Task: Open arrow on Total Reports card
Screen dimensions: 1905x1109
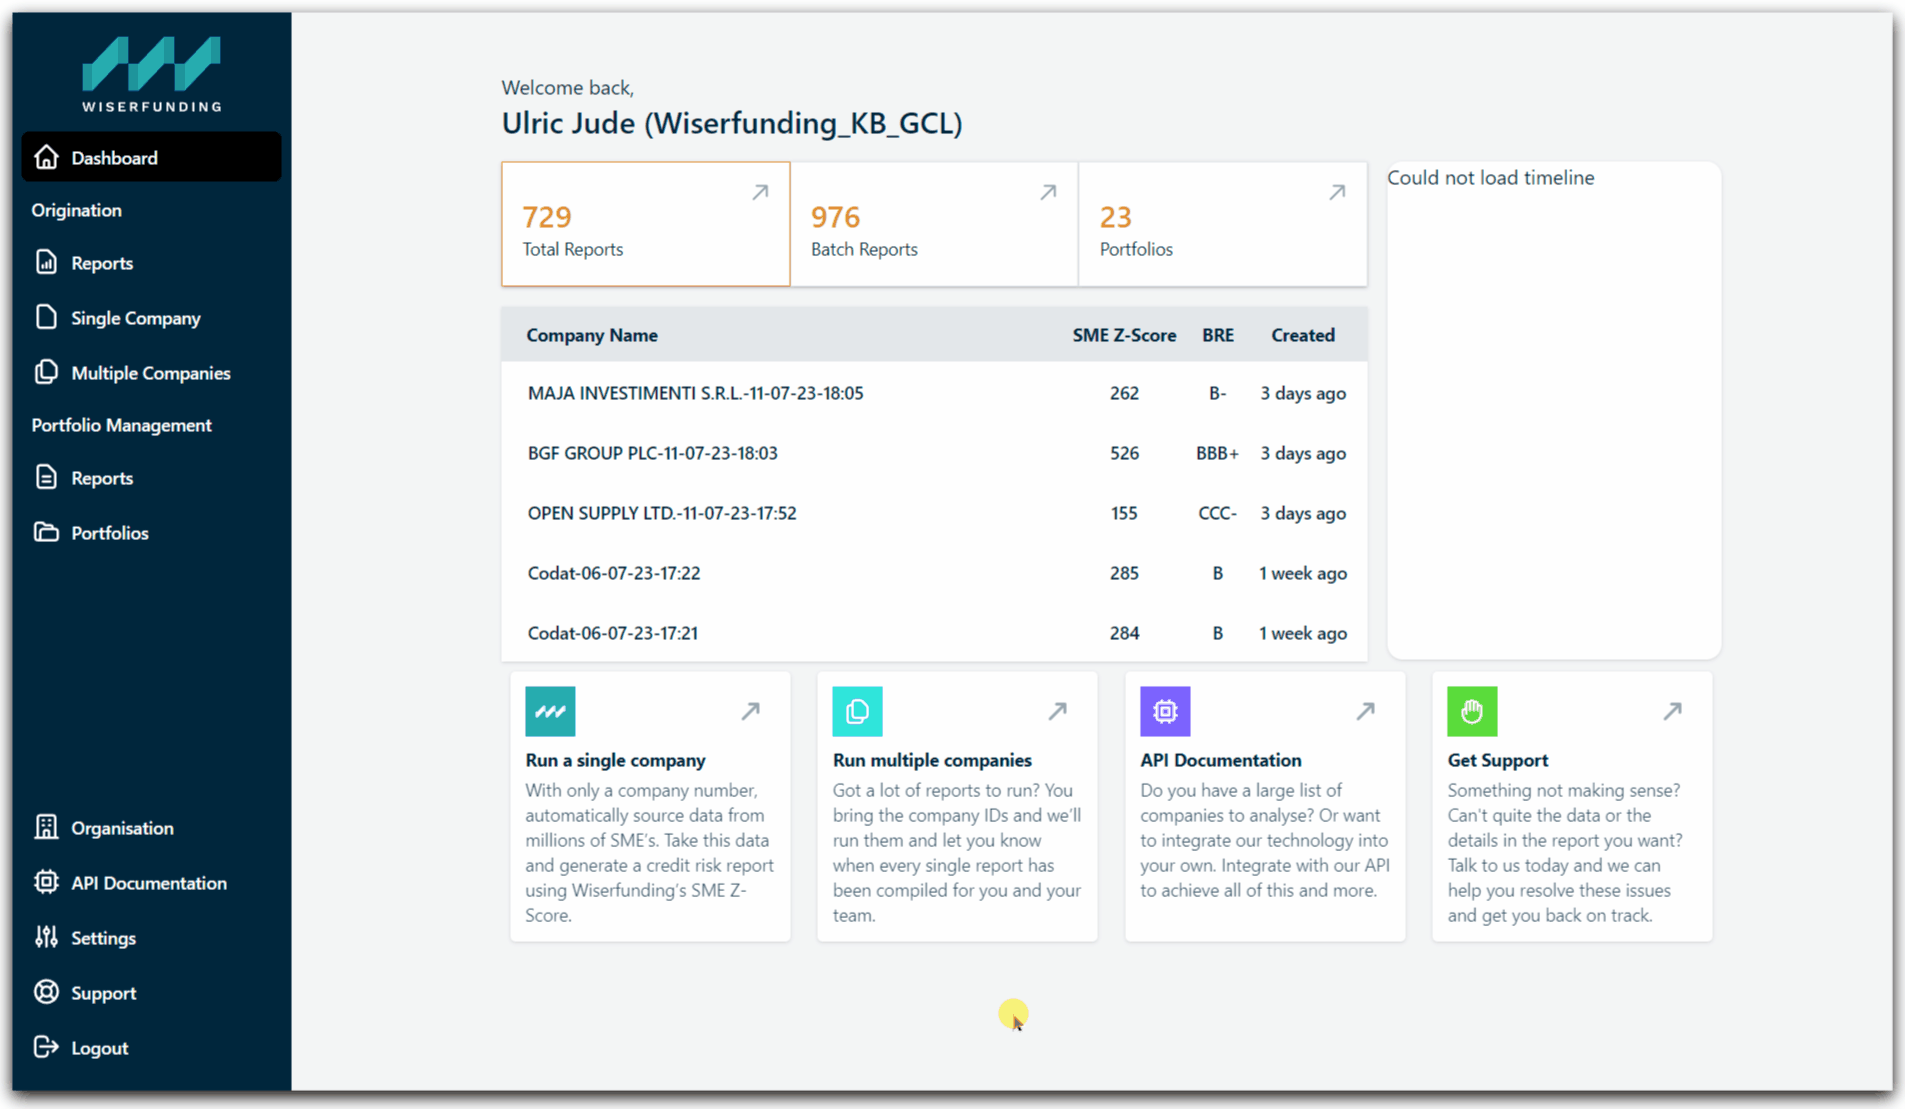Action: pyautogui.click(x=760, y=192)
